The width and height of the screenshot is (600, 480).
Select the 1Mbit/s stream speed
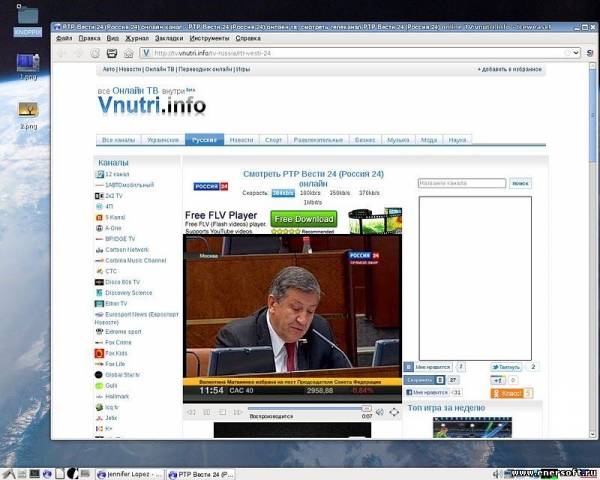tap(313, 202)
